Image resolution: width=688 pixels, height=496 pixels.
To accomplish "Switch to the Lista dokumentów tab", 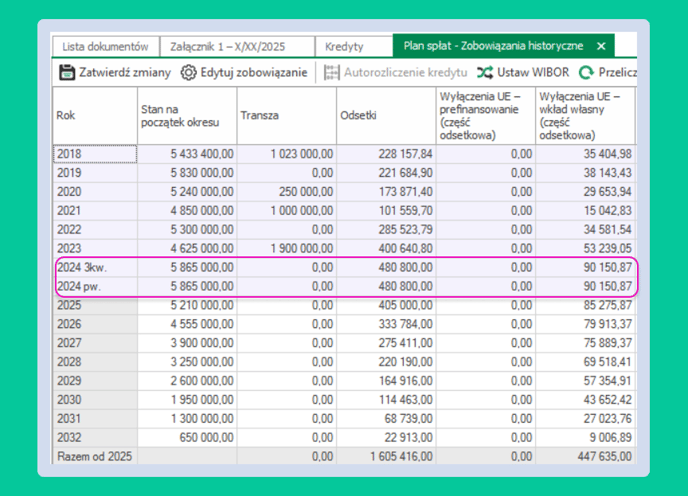I will coord(105,47).
